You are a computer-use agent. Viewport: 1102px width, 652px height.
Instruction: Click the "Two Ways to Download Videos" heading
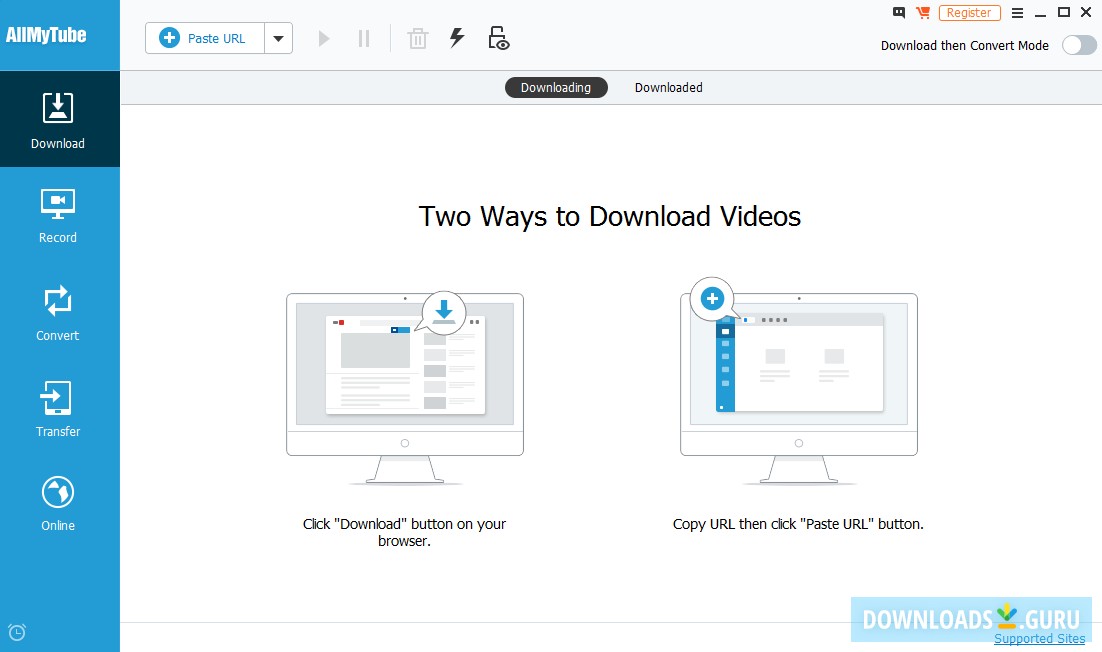[x=609, y=216]
